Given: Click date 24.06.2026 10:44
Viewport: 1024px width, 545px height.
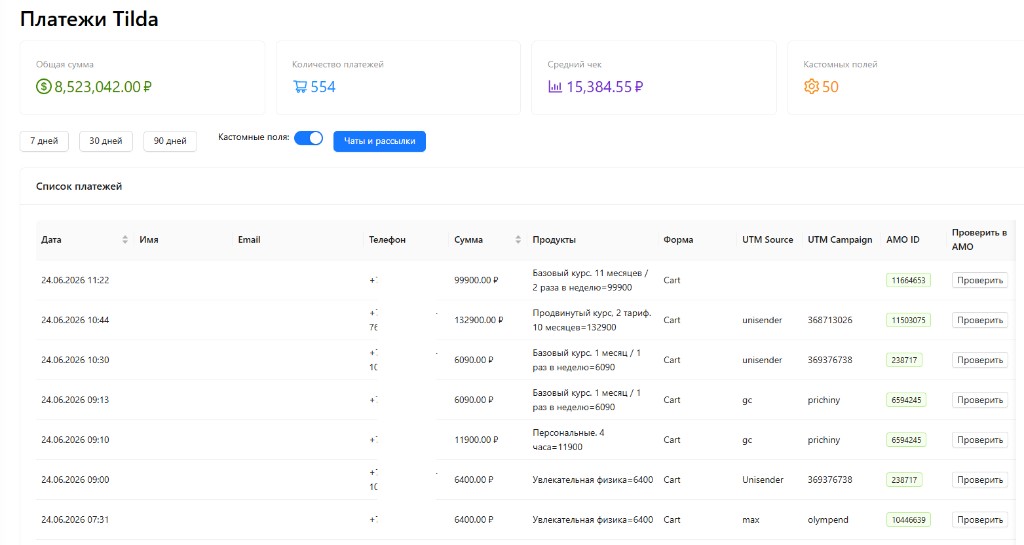Looking at the screenshot, I should [75, 320].
